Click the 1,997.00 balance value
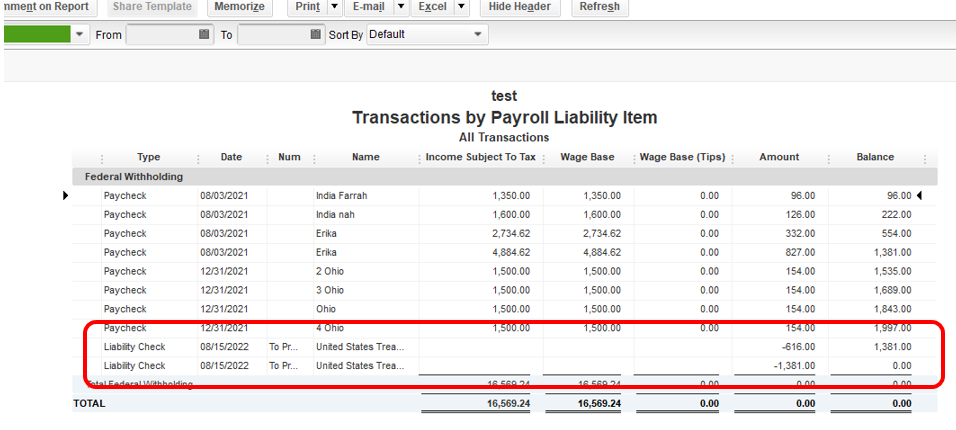956x430 pixels. (x=891, y=328)
